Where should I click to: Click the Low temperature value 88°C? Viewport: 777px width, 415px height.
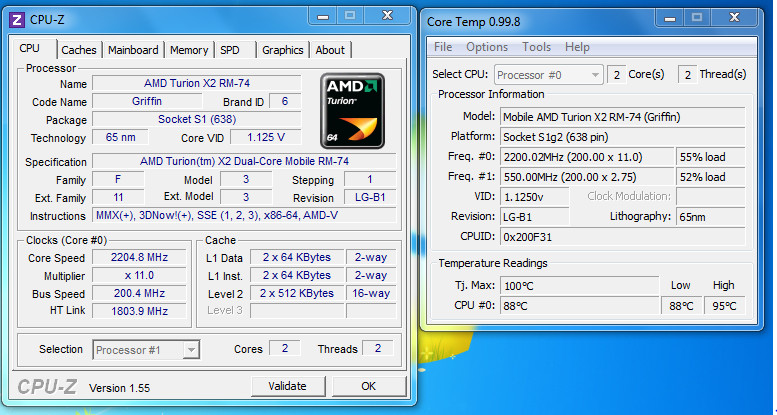681,306
